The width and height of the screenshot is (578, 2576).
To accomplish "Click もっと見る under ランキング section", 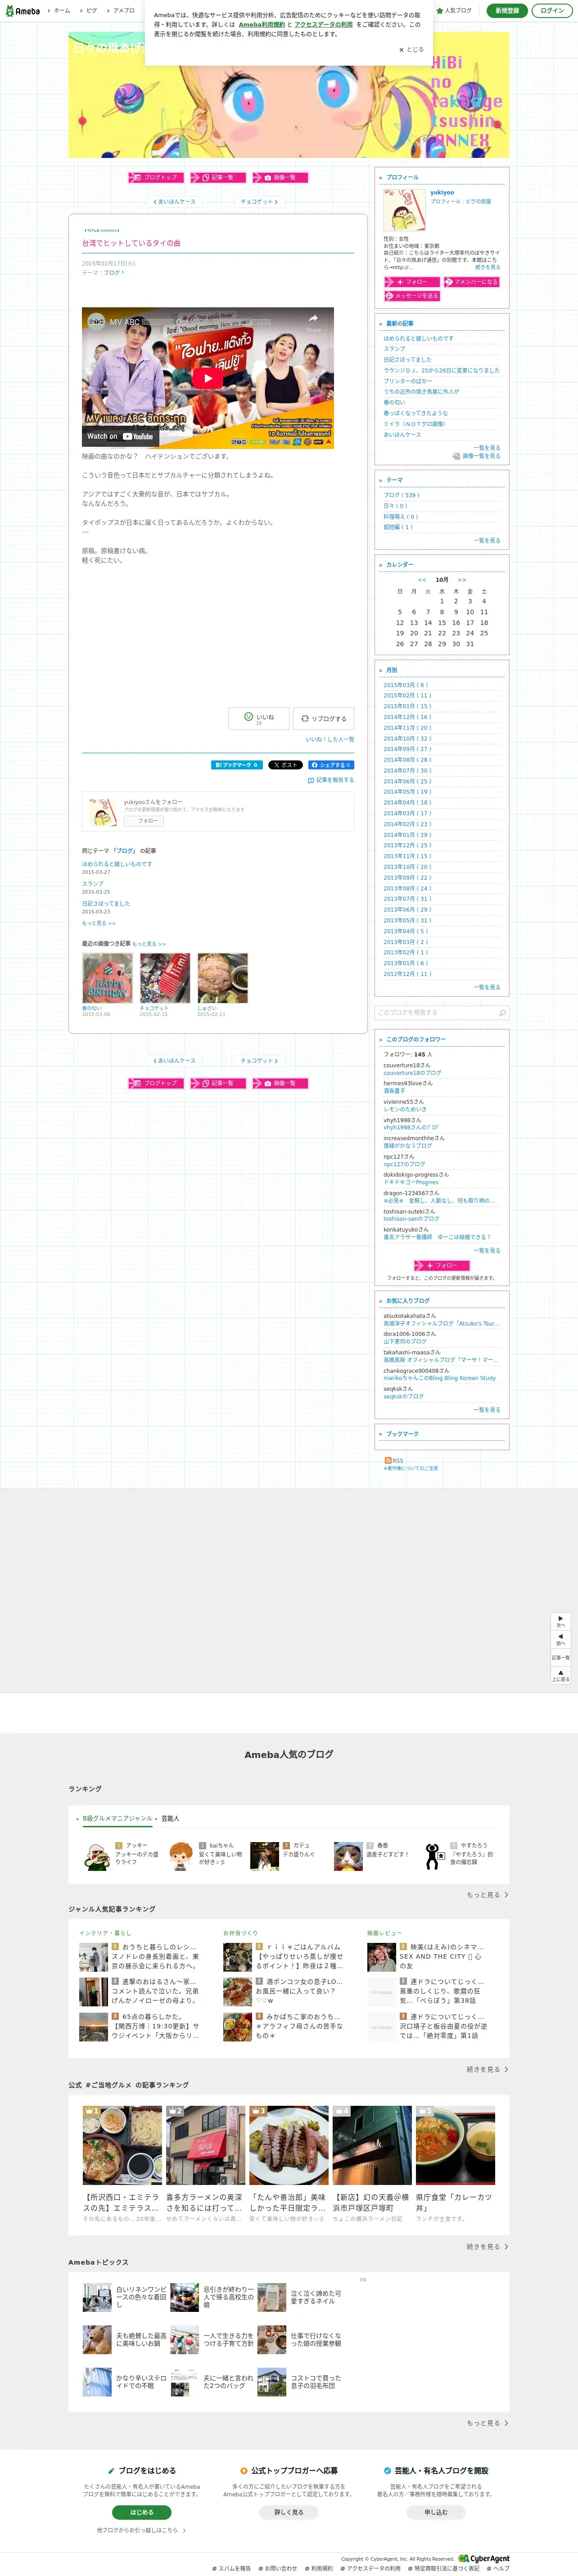I will pyautogui.click(x=487, y=1895).
